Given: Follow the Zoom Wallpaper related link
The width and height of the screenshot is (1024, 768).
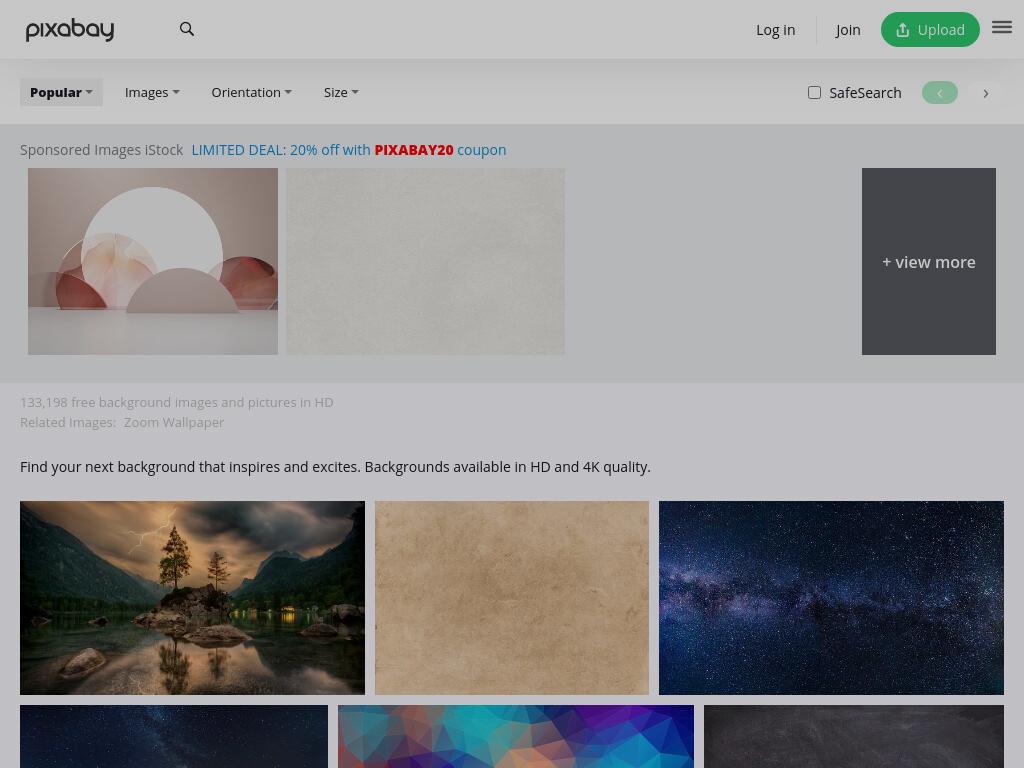Looking at the screenshot, I should click(174, 423).
